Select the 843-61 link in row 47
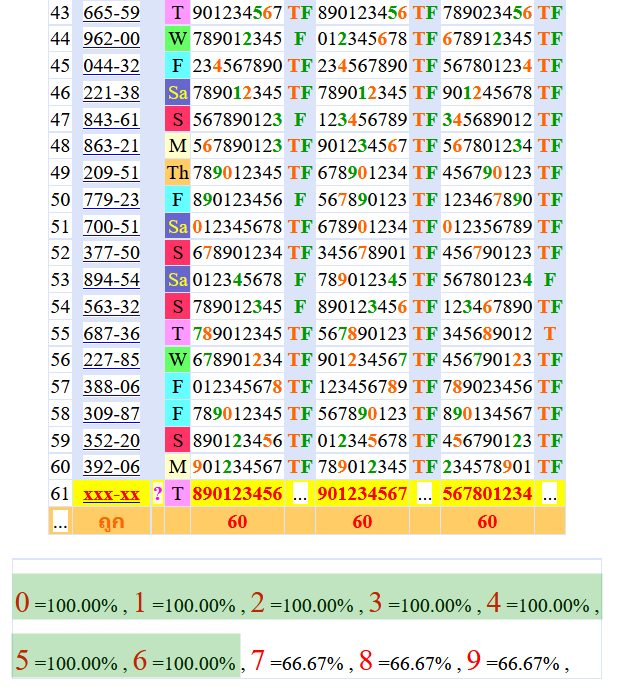Screen dimensions: 618x693 111,120
